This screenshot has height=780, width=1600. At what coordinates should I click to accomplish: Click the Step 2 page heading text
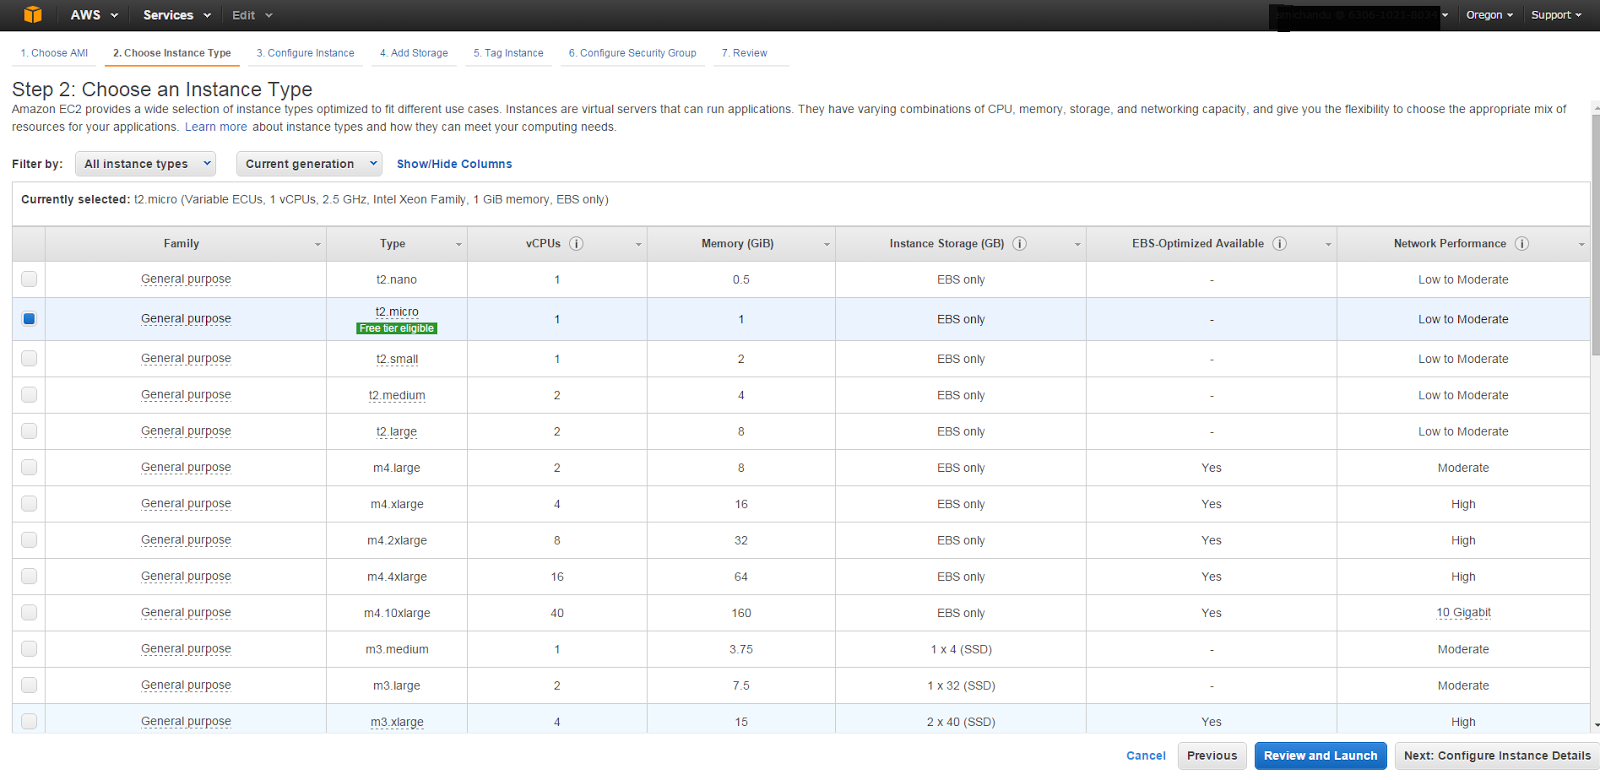[x=162, y=89]
